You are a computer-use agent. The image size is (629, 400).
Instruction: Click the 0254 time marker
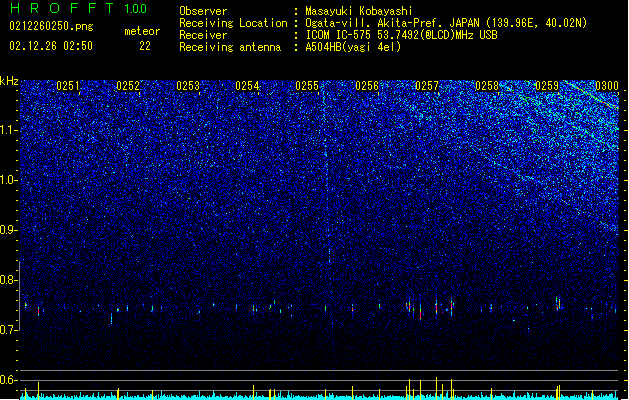[247, 86]
